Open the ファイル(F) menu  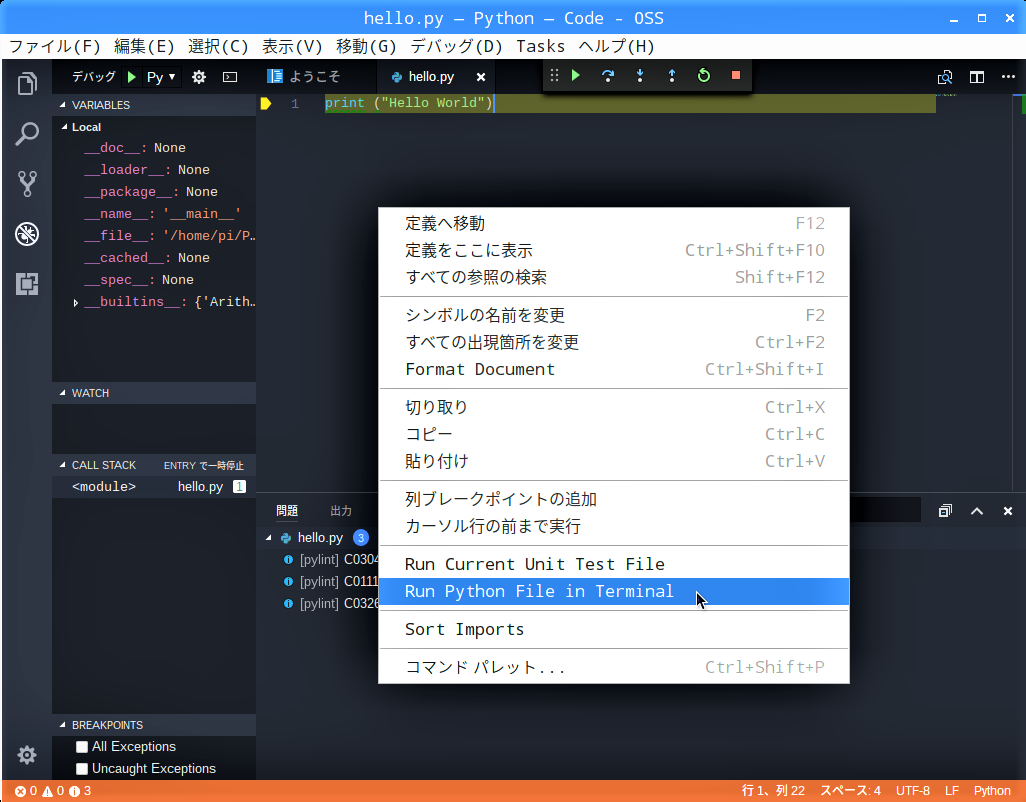54,46
